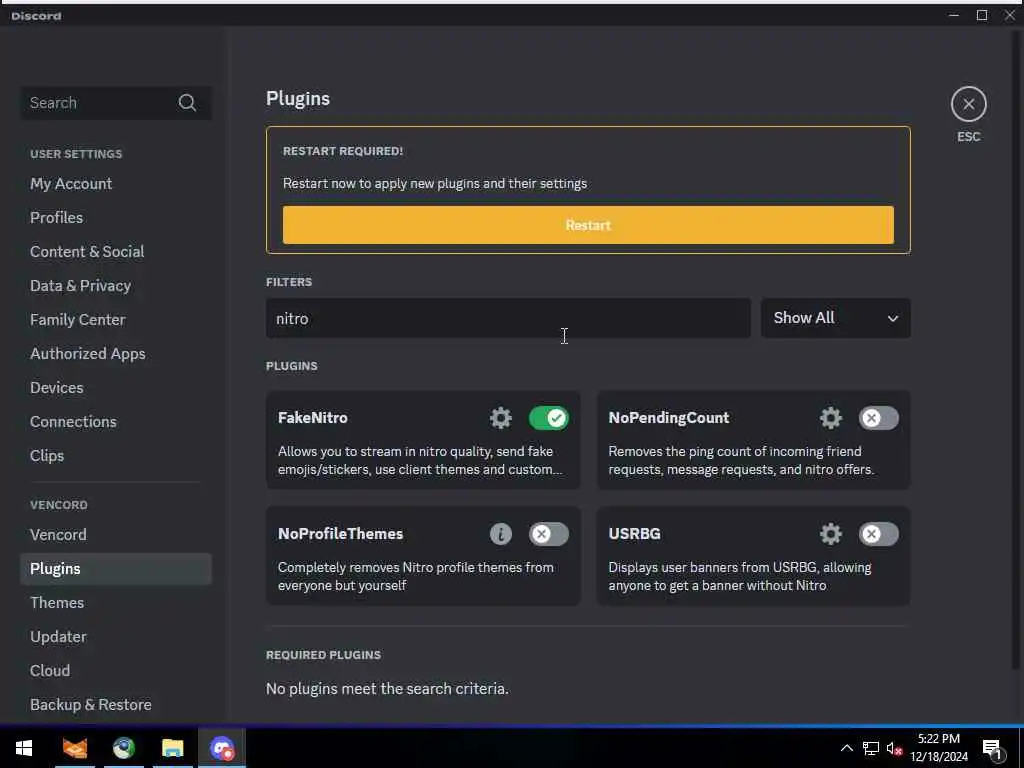The height and width of the screenshot is (768, 1024).
Task: Open the fox icon app in taskbar
Action: coord(74,748)
